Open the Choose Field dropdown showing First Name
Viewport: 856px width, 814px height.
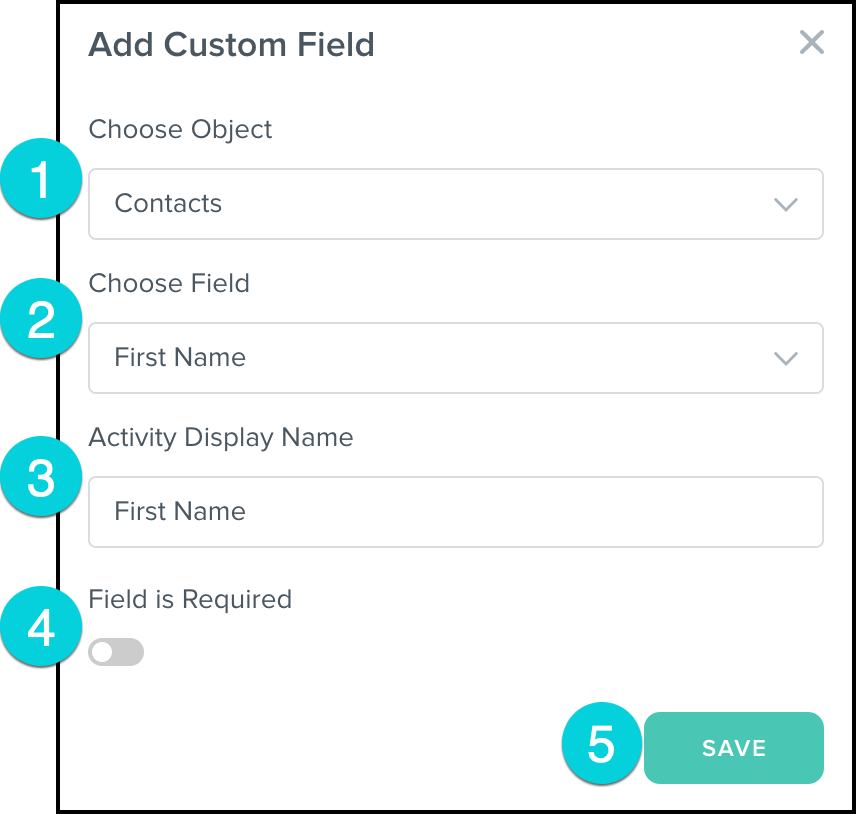pos(455,358)
